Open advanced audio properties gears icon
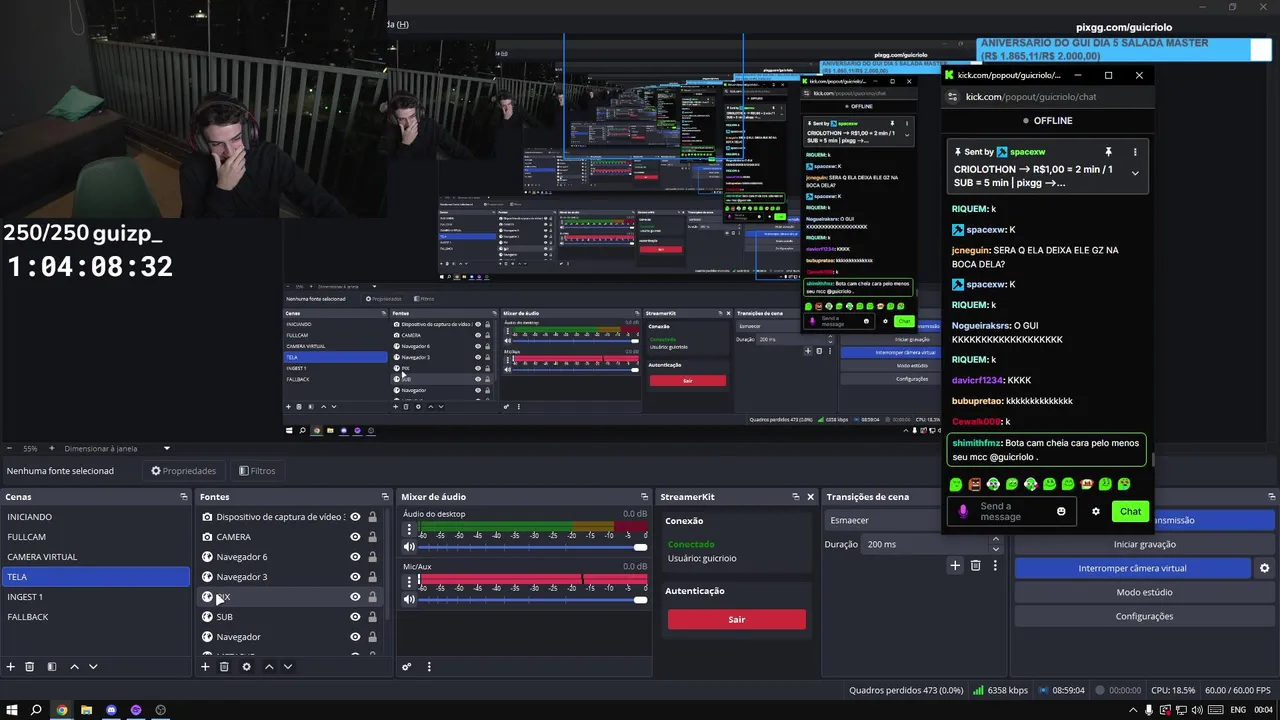This screenshot has height=720, width=1280. pos(407,667)
